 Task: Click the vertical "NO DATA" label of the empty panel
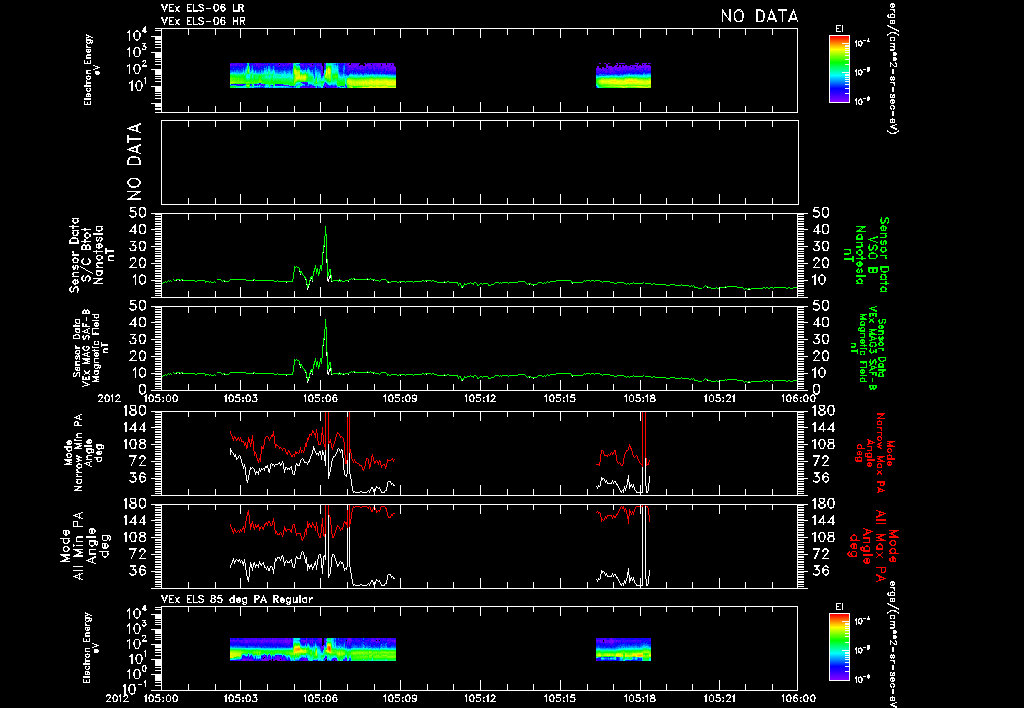pos(134,162)
